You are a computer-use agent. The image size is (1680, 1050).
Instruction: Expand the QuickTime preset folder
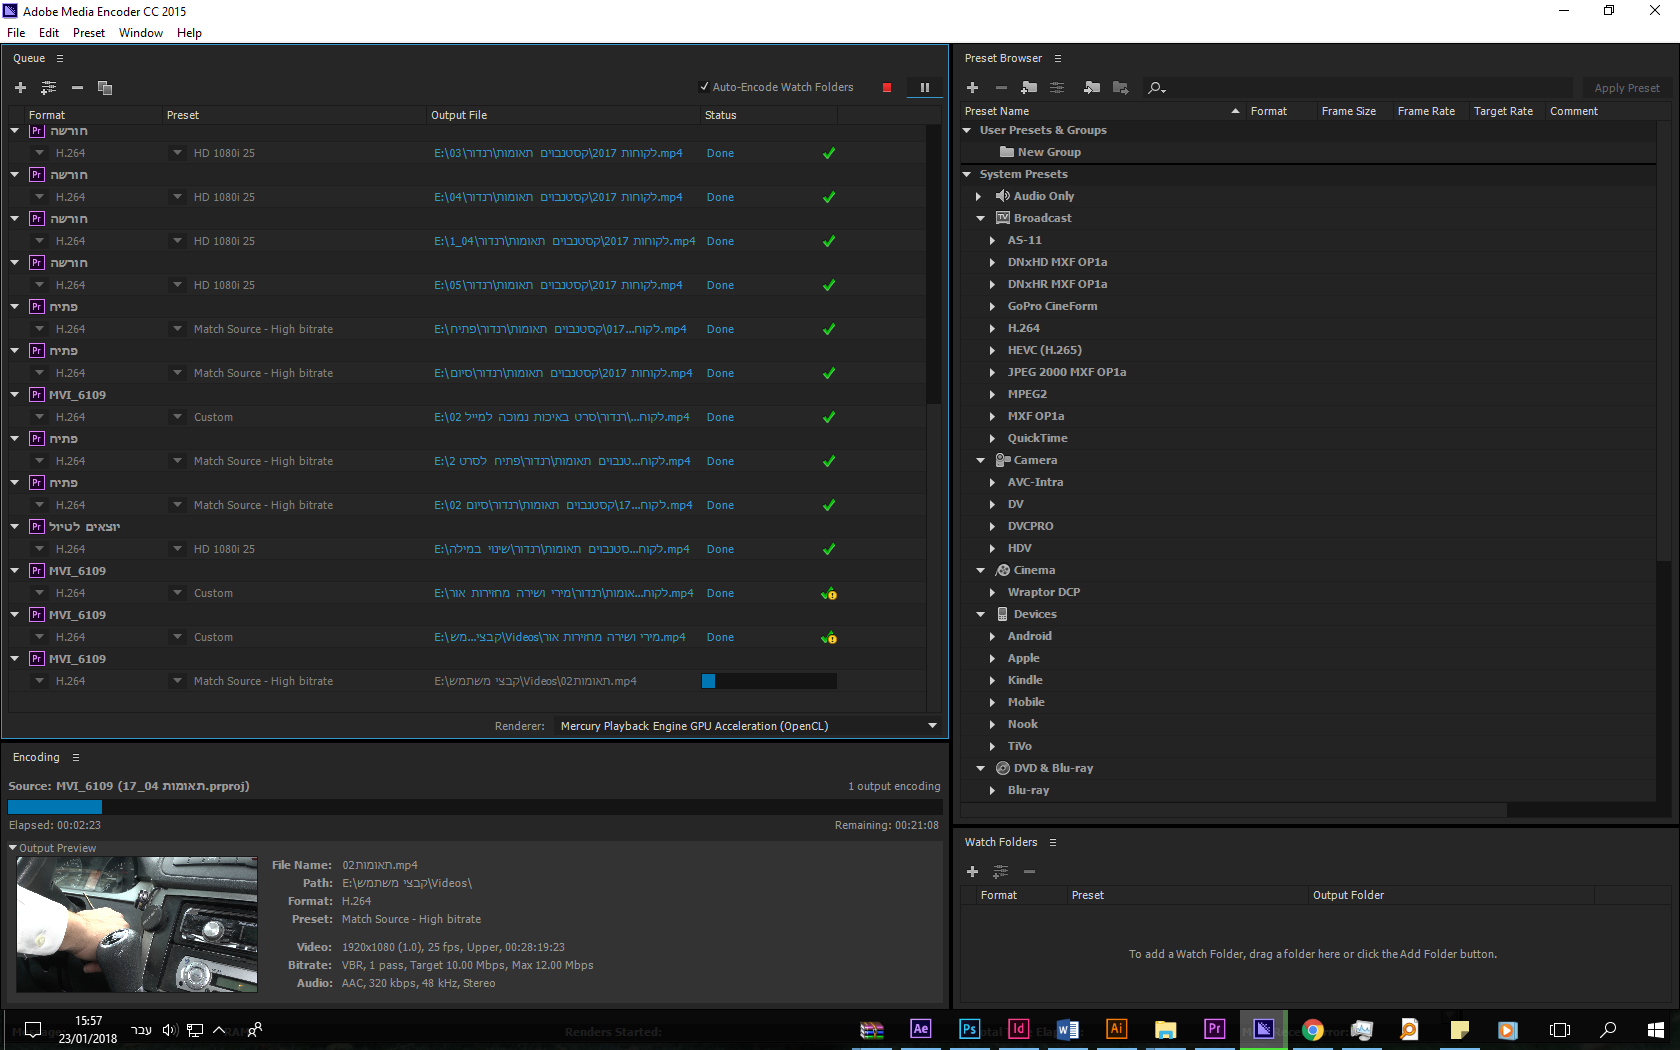click(992, 438)
